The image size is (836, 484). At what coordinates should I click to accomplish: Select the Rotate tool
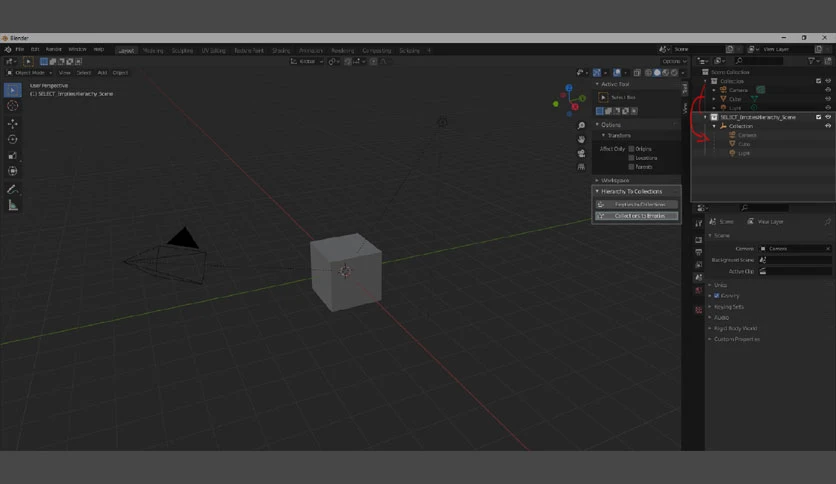[13, 139]
